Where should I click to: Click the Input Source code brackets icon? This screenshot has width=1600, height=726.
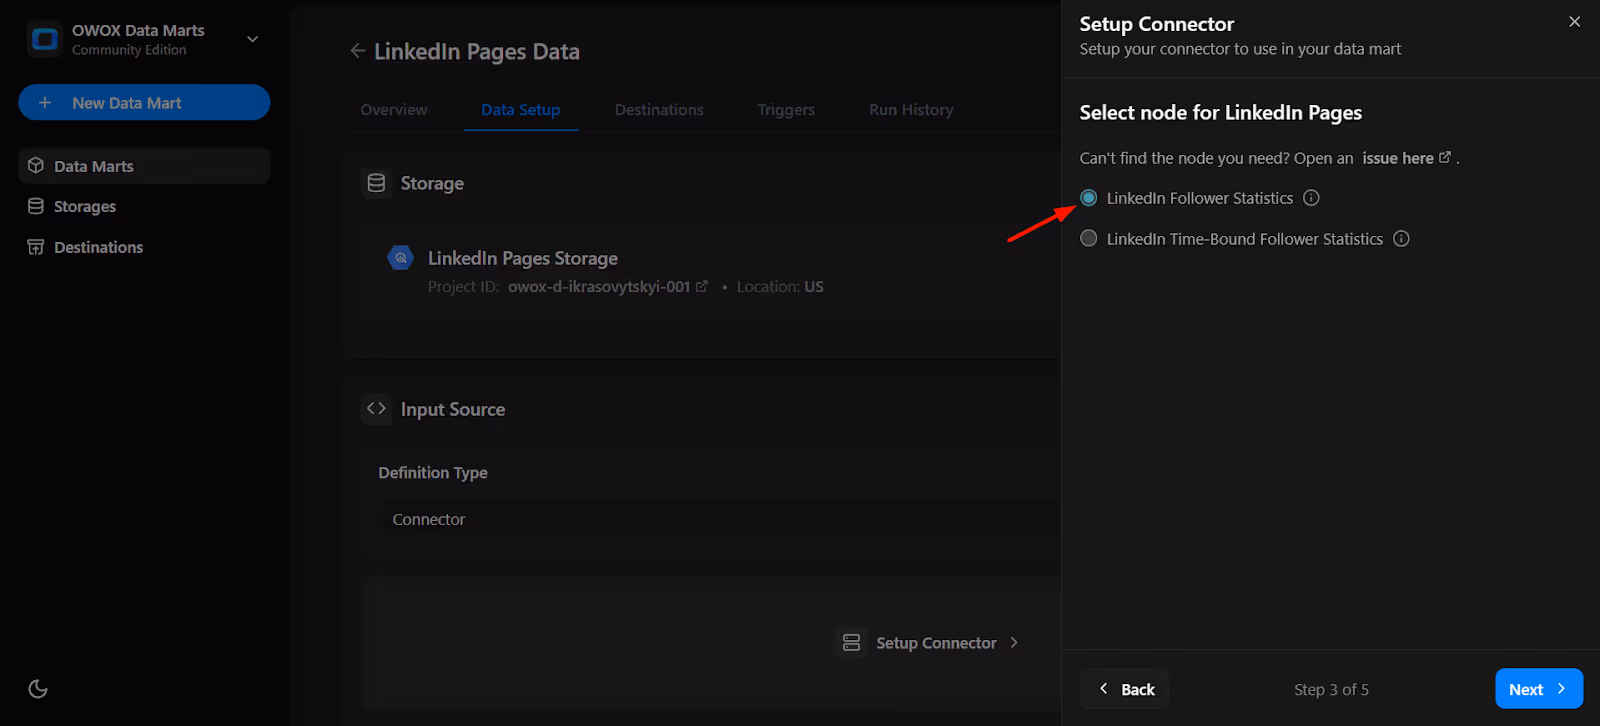click(376, 409)
